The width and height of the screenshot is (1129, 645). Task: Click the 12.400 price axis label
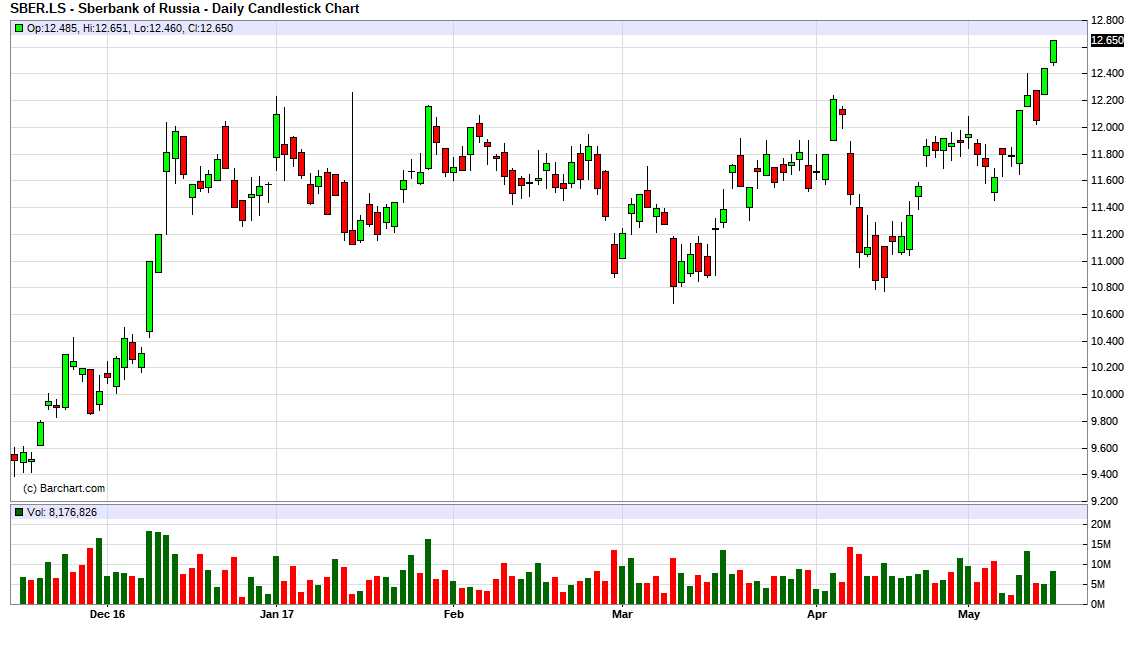click(x=1107, y=73)
